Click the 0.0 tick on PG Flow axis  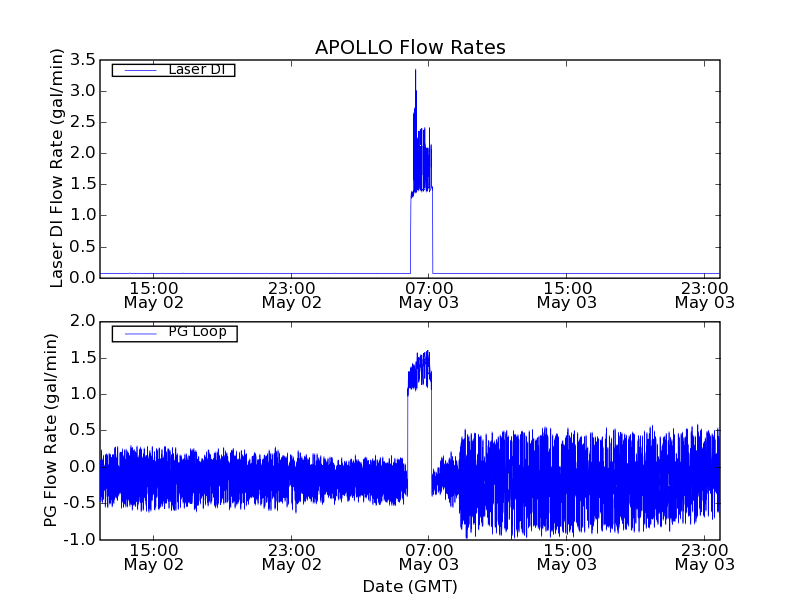pos(83,467)
